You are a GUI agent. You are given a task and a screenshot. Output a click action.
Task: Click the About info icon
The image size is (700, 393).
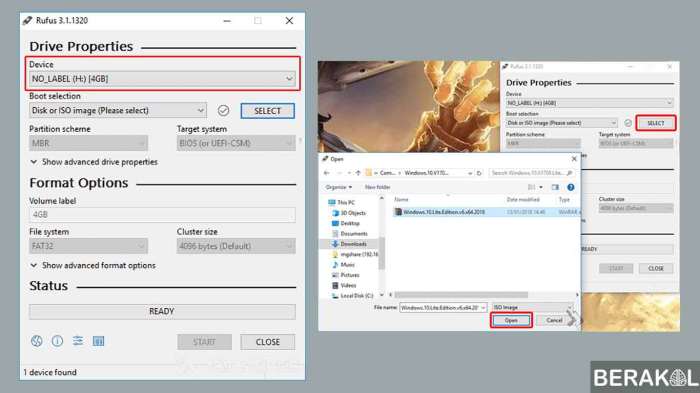pyautogui.click(x=57, y=341)
